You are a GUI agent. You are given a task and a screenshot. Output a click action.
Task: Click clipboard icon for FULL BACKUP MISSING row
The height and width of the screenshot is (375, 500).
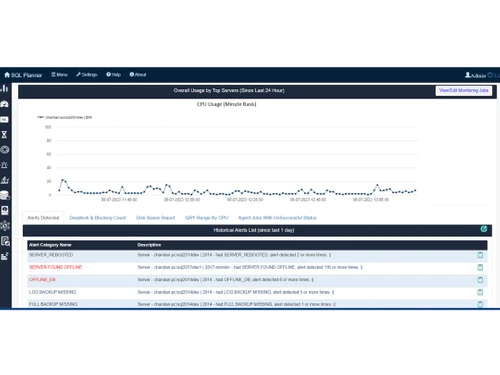coord(480,304)
